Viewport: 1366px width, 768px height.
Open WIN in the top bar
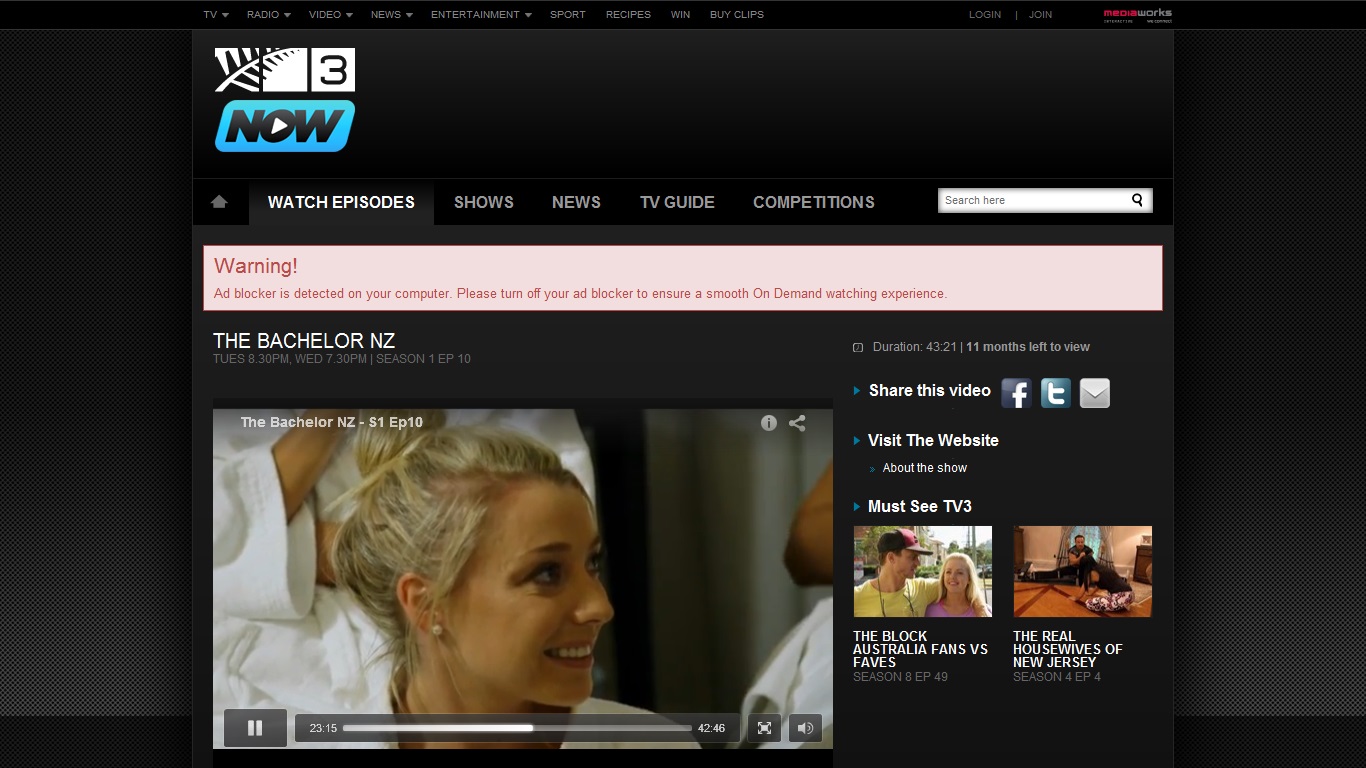680,15
